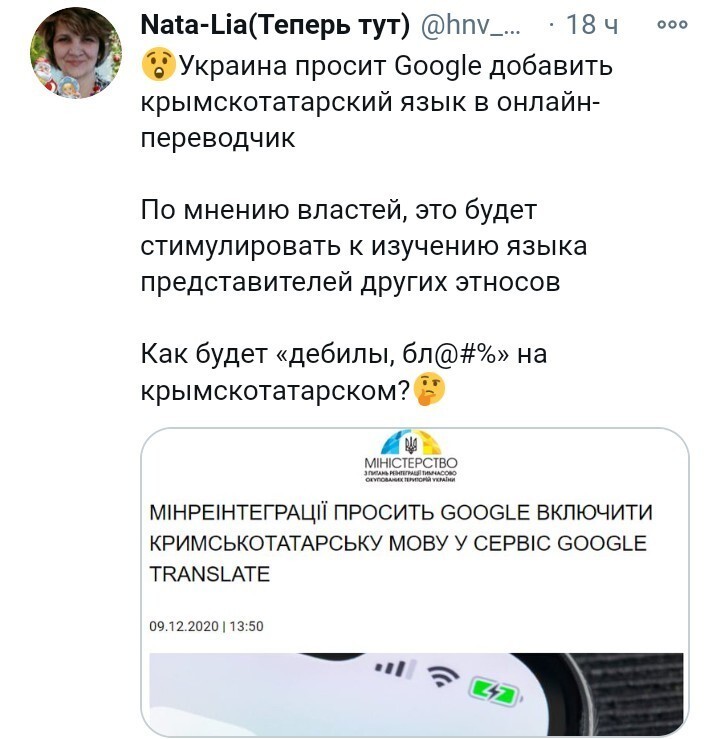The image size is (720, 739).
Task: Open headline Мінреінтеграції просить Google включити
Action: [401, 512]
